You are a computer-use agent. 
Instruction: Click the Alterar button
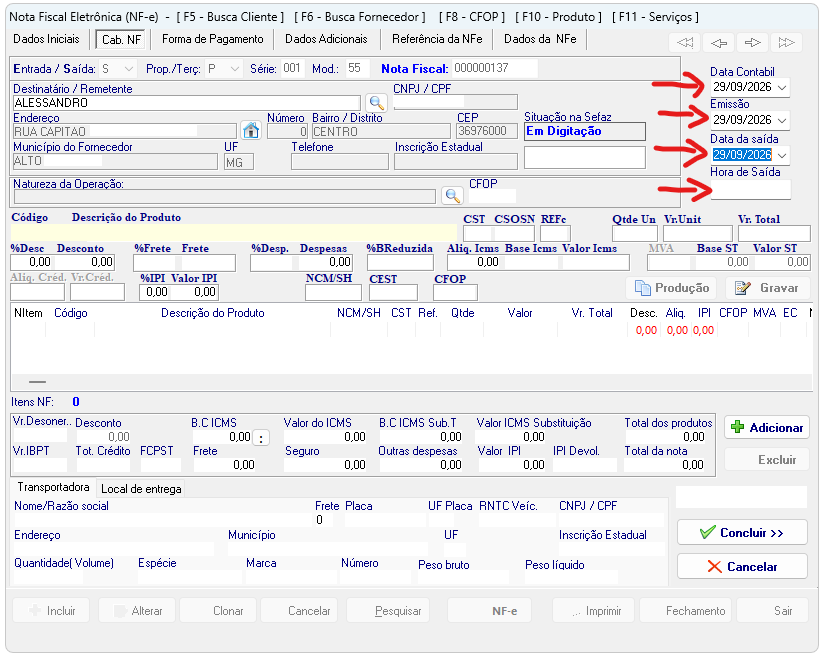point(138,611)
